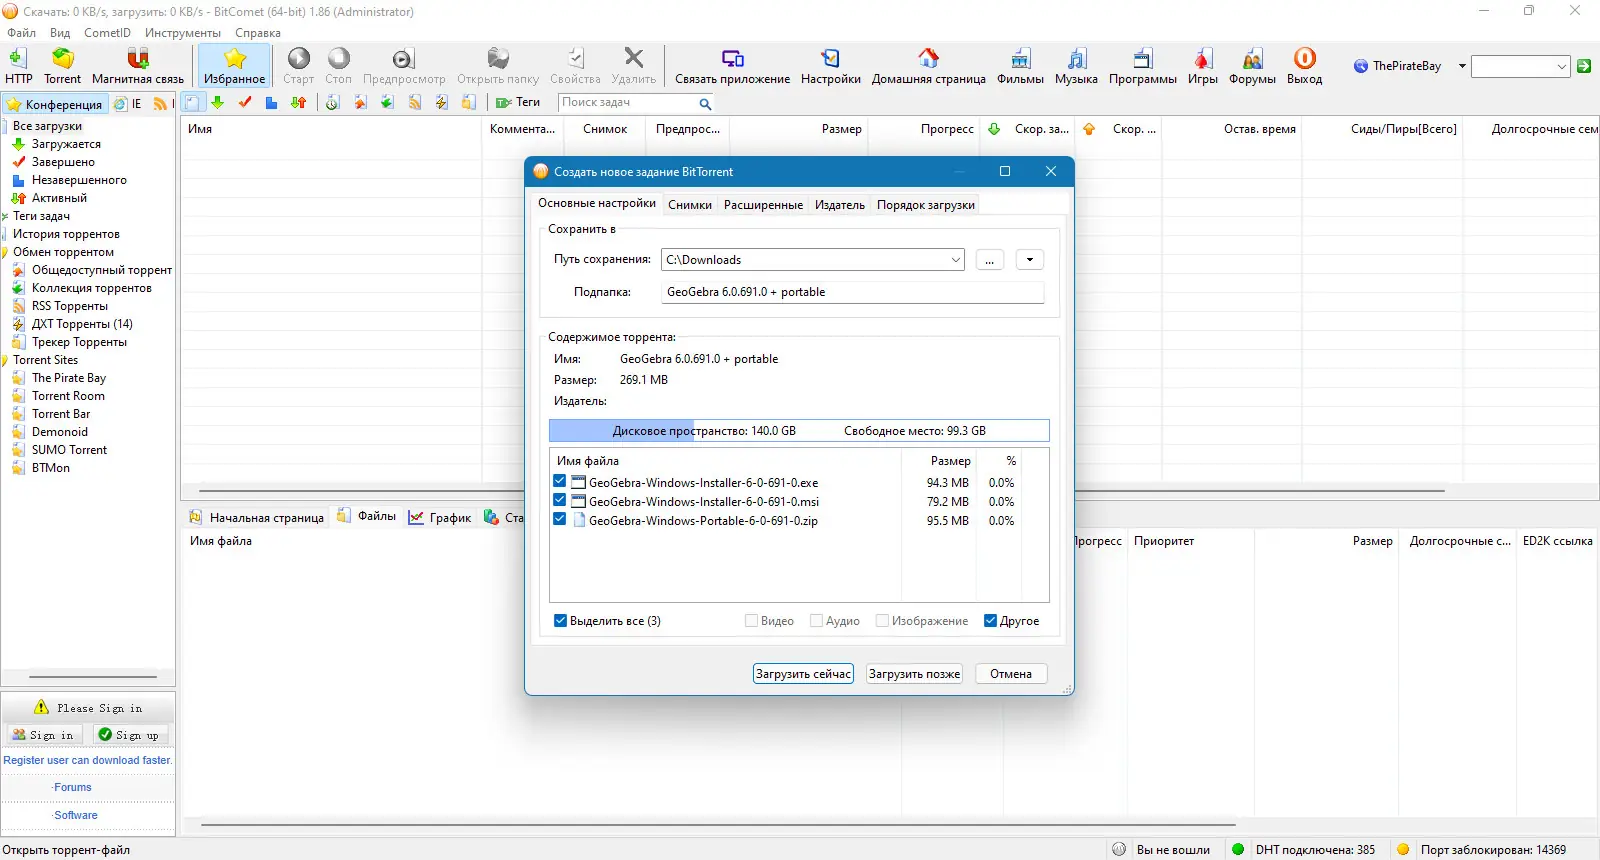1600x860 pixels.
Task: Open the HTTP download toolbar icon
Action: click(x=18, y=66)
